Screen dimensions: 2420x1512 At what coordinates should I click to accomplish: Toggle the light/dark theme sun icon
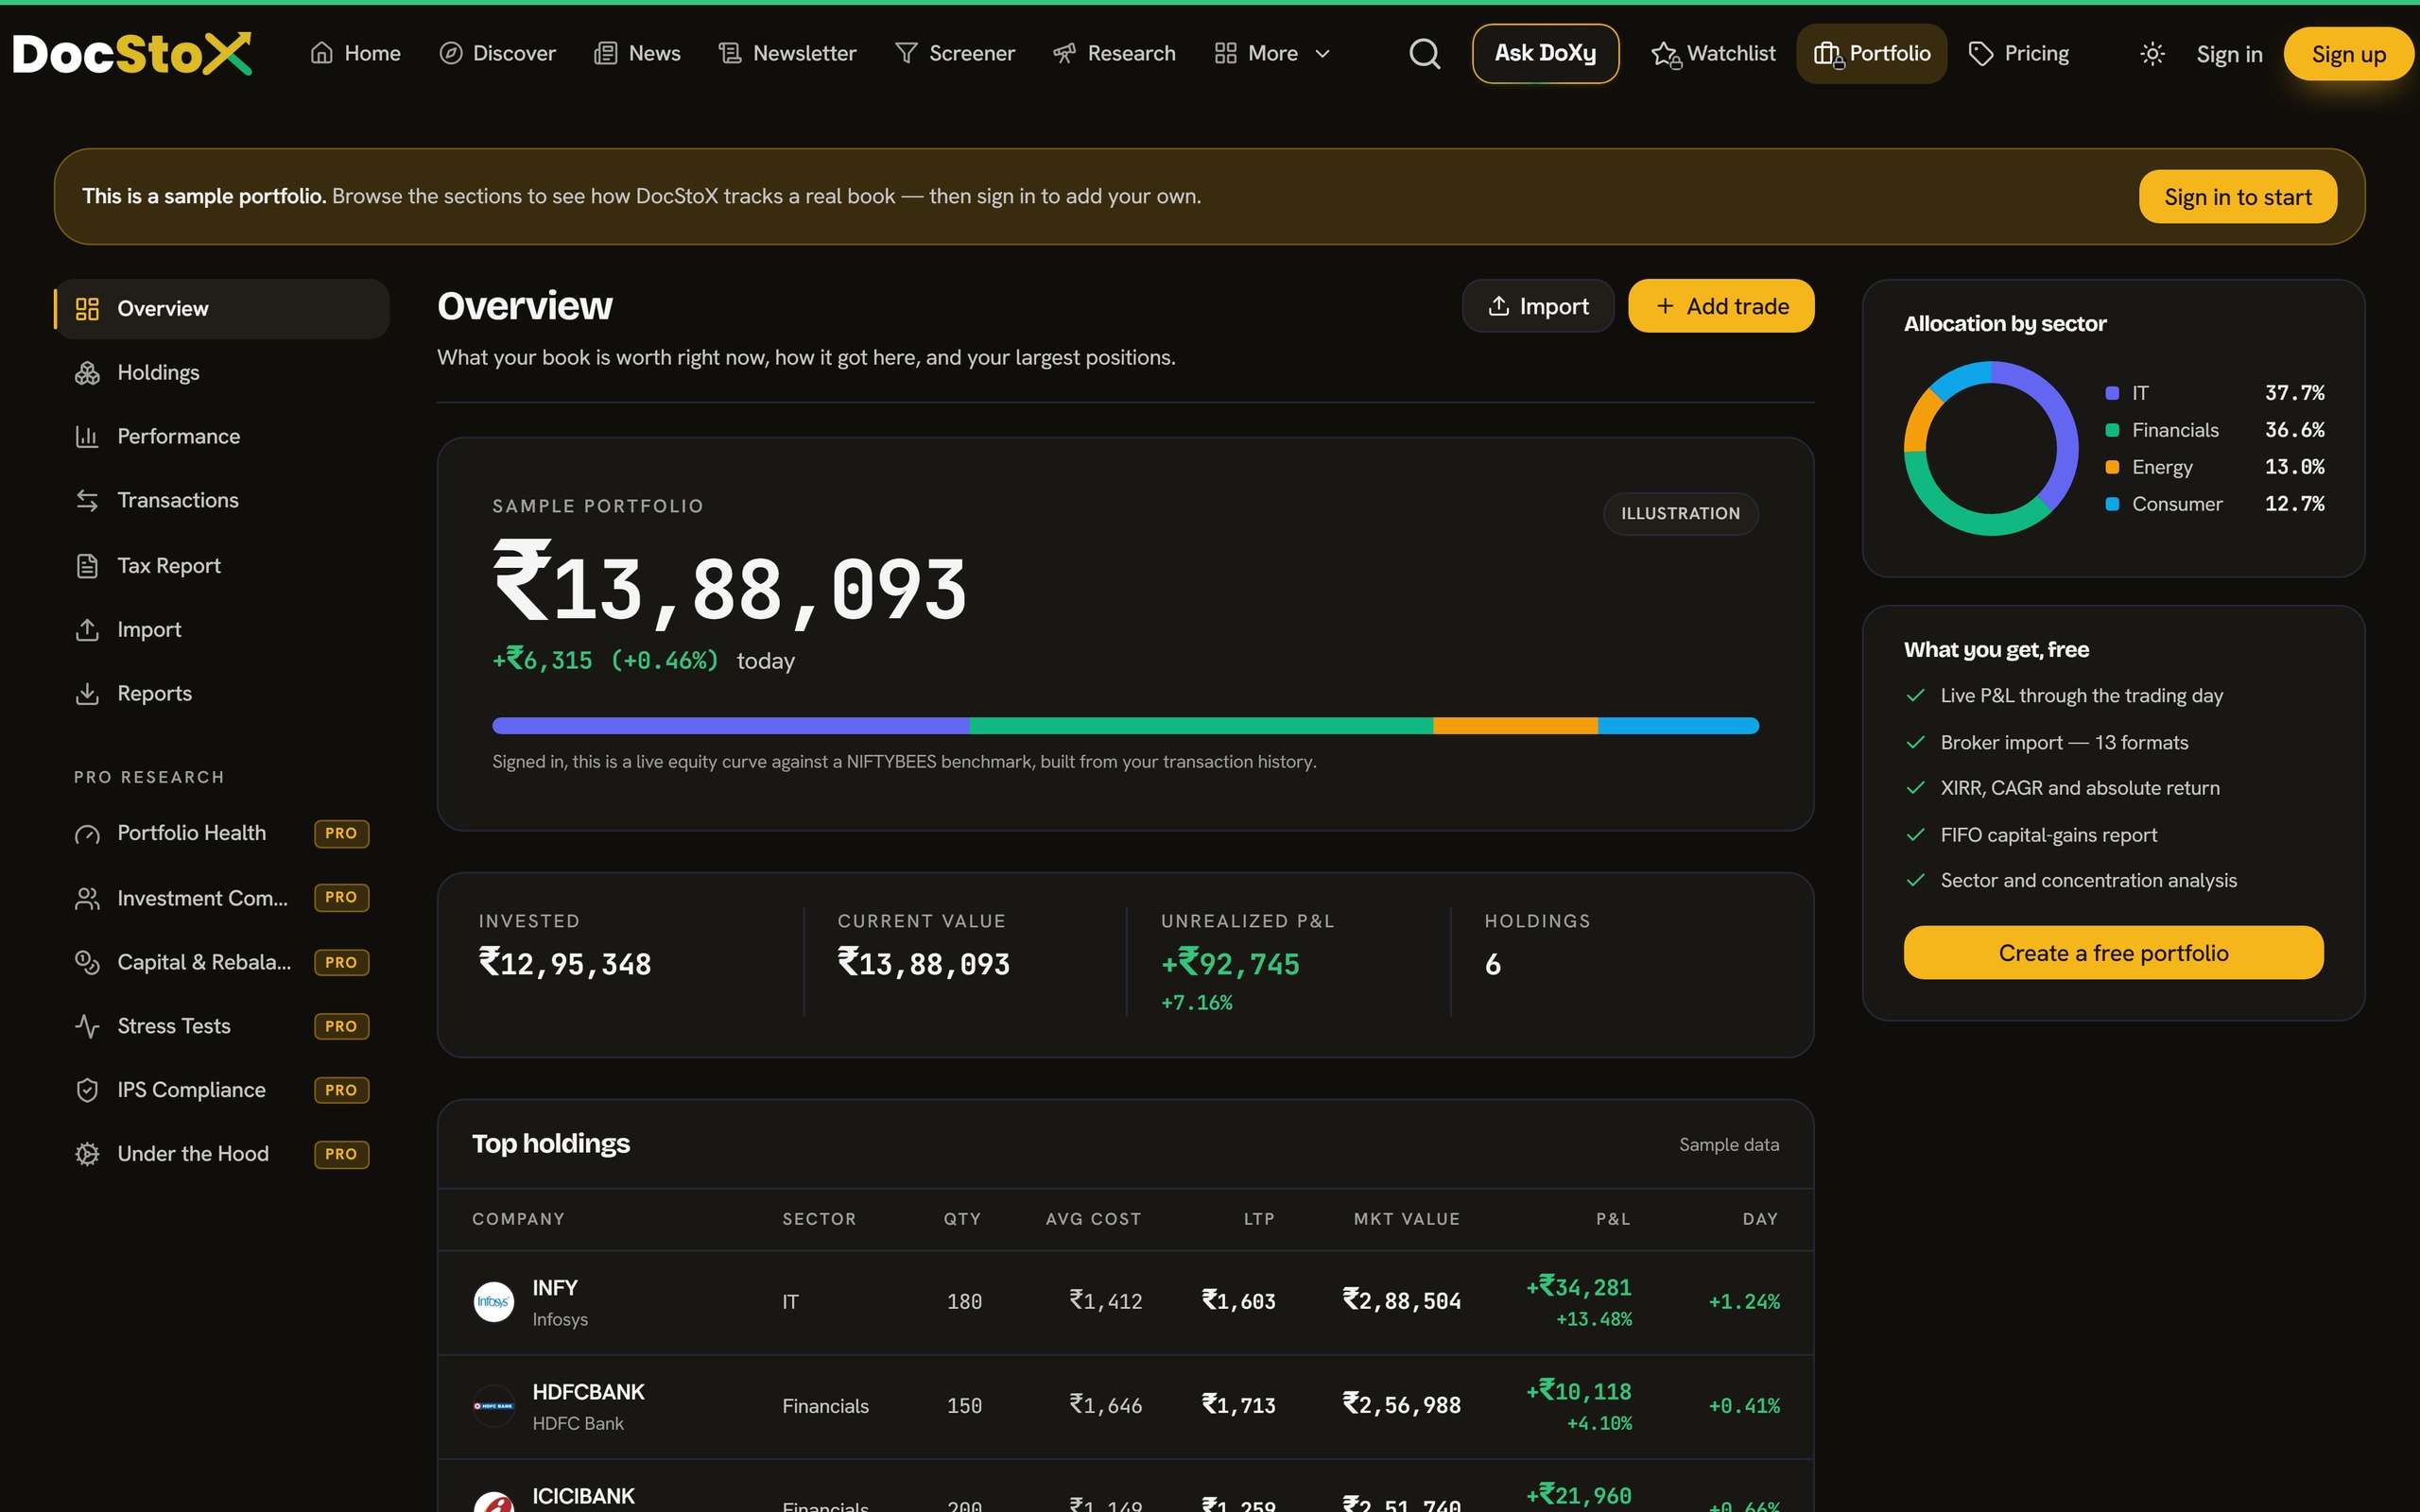pyautogui.click(x=2152, y=53)
